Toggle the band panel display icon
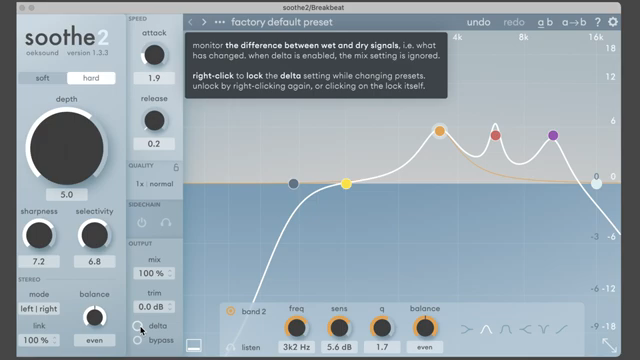The height and width of the screenshot is (360, 640). point(194,345)
